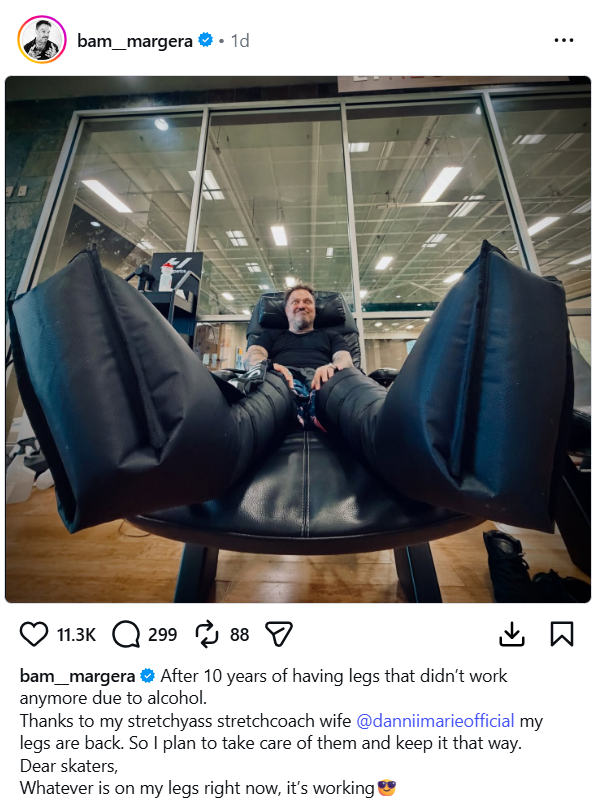Open the three-dot more options menu
Viewport: 599px width, 808px height.
(563, 40)
